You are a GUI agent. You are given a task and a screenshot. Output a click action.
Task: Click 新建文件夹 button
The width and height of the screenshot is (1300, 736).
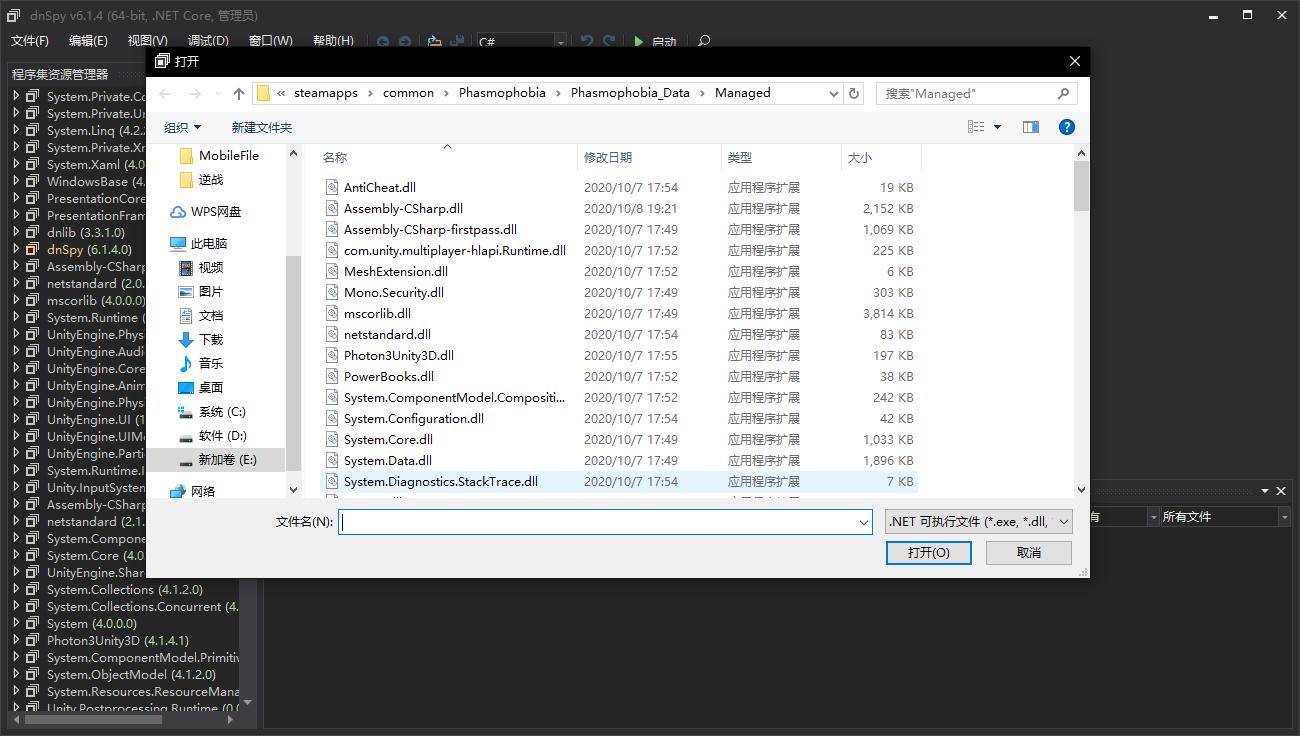click(x=261, y=127)
